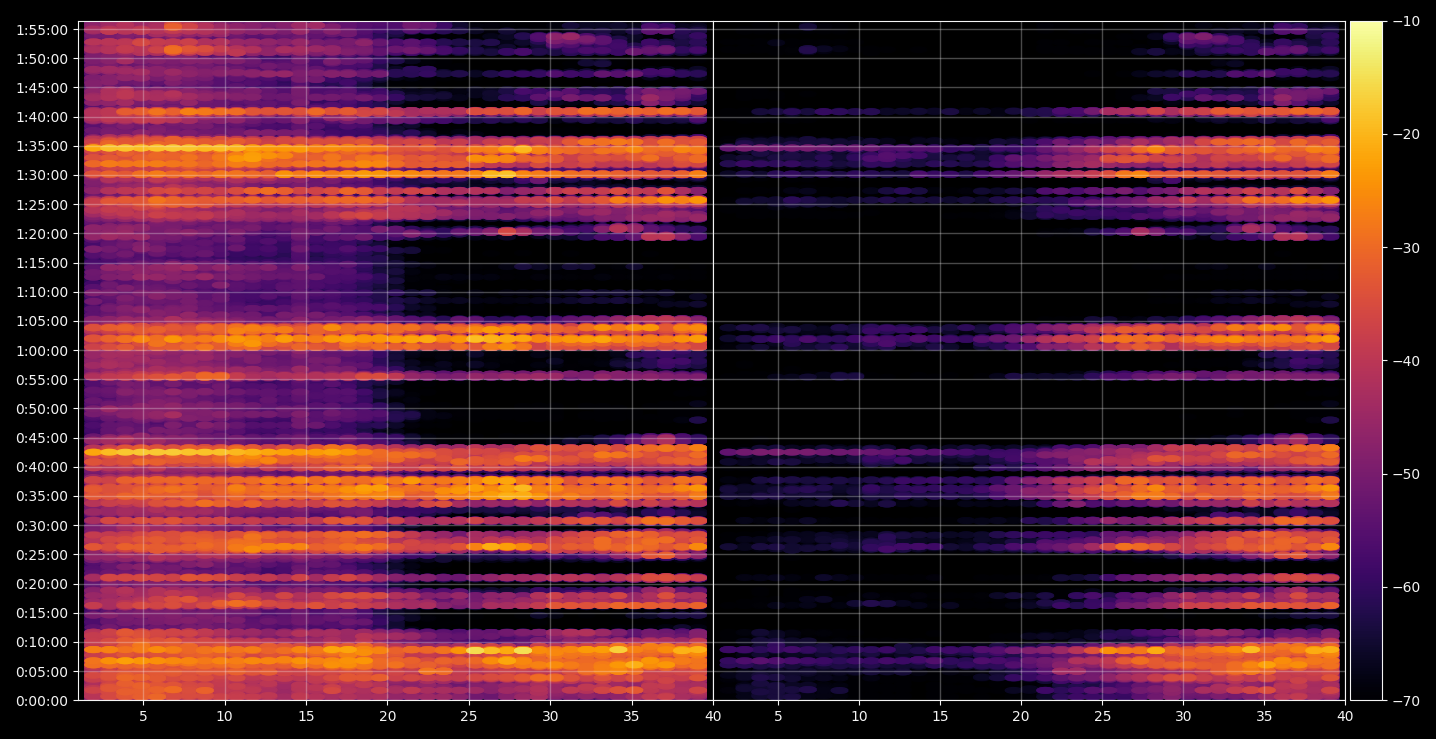Select the 0:55:00 time label
Viewport: 1436px width, 739px height.
[43, 380]
